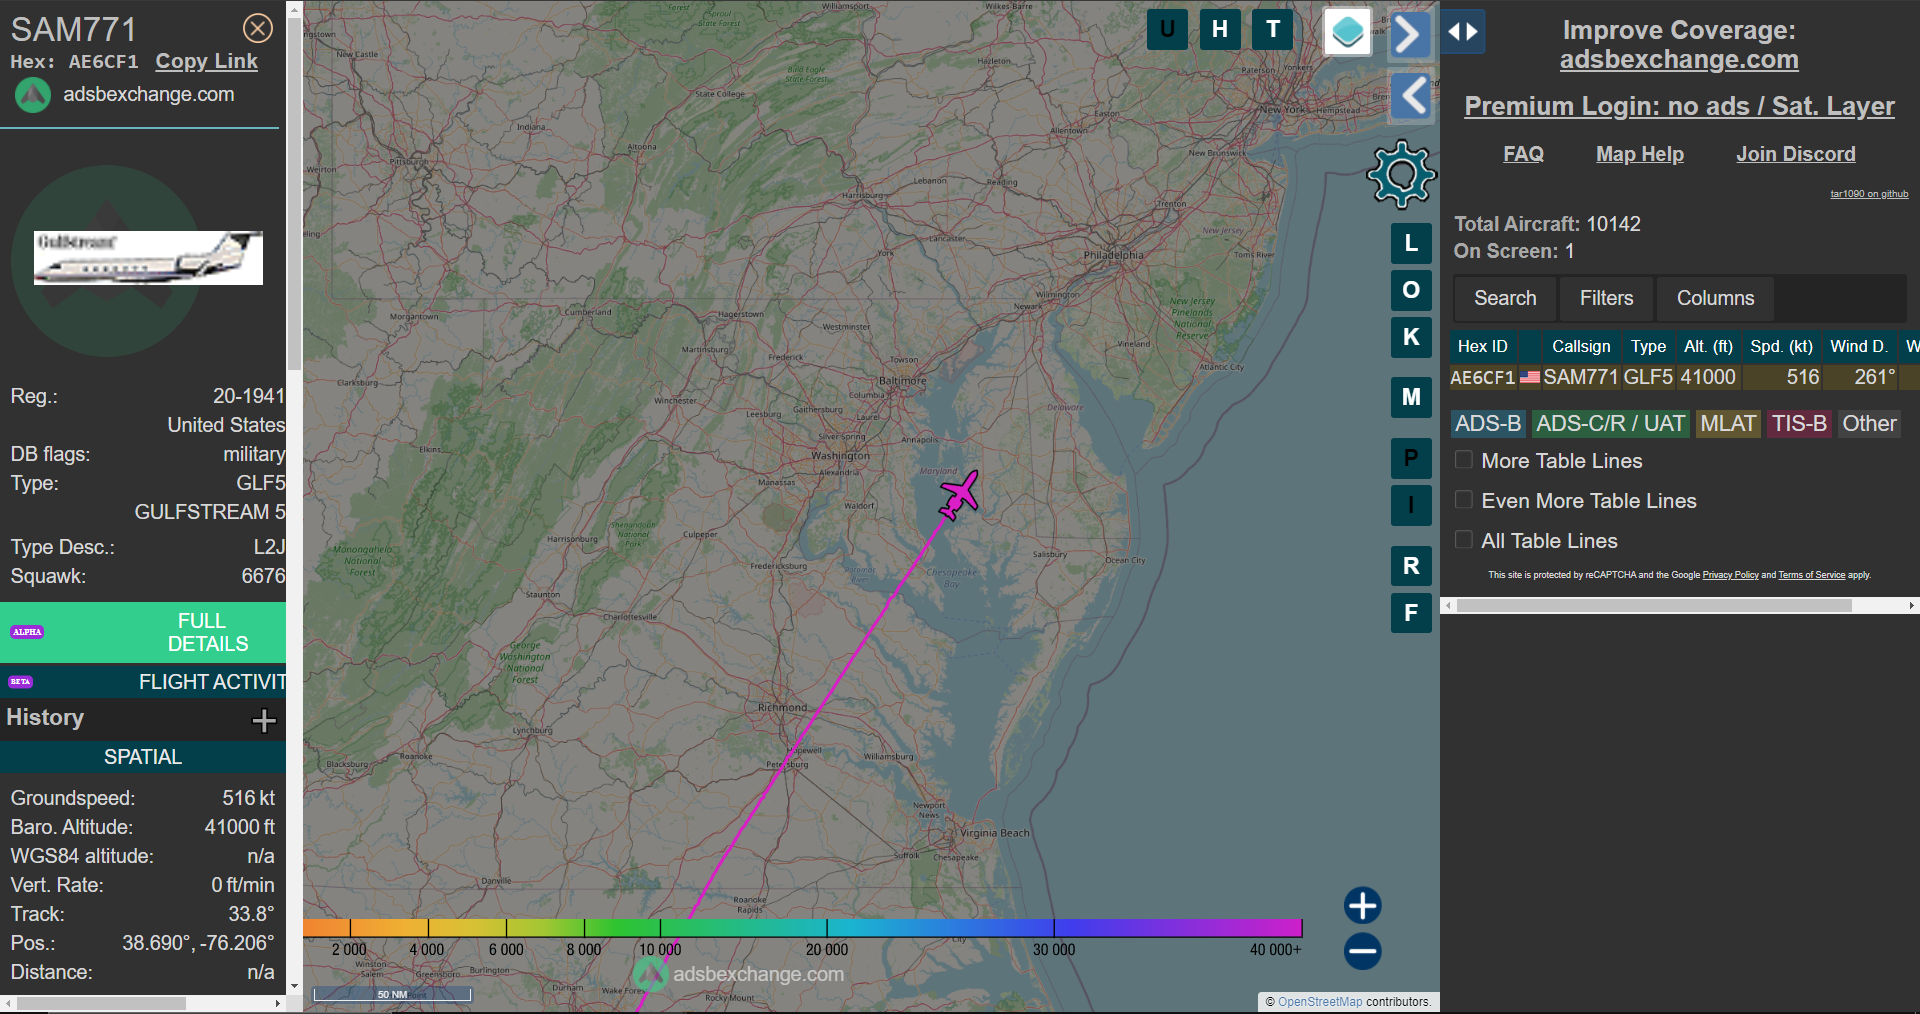Click the left chevron sidebar toggle
This screenshot has width=1920, height=1014.
[x=1413, y=97]
